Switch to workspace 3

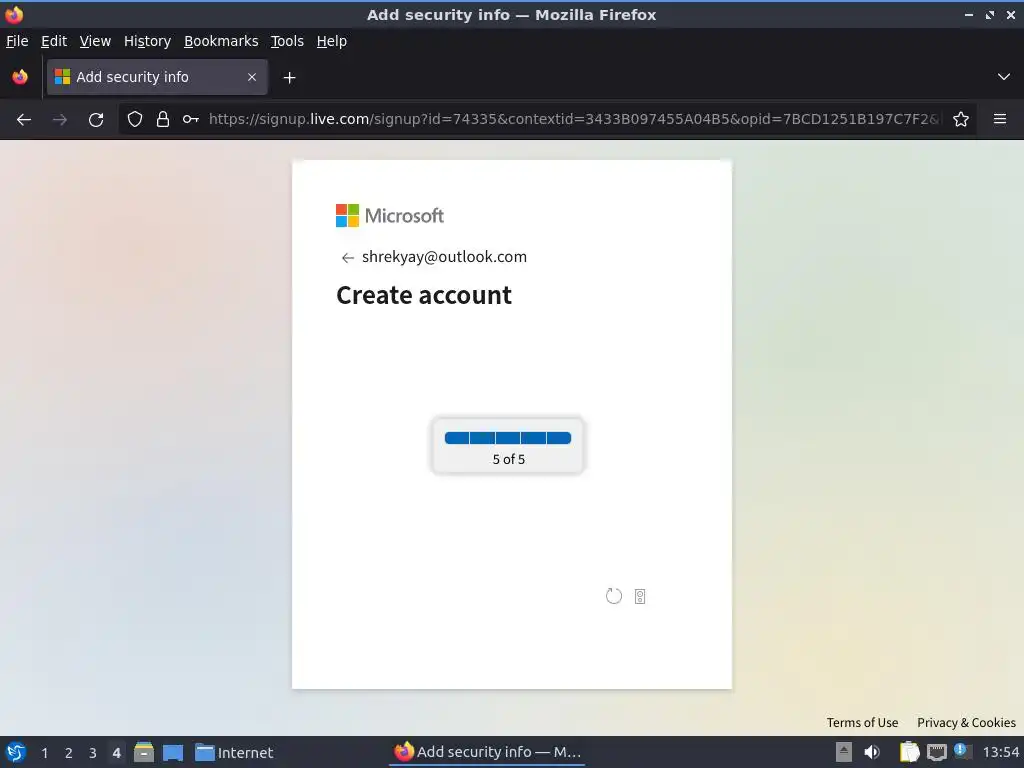point(93,753)
